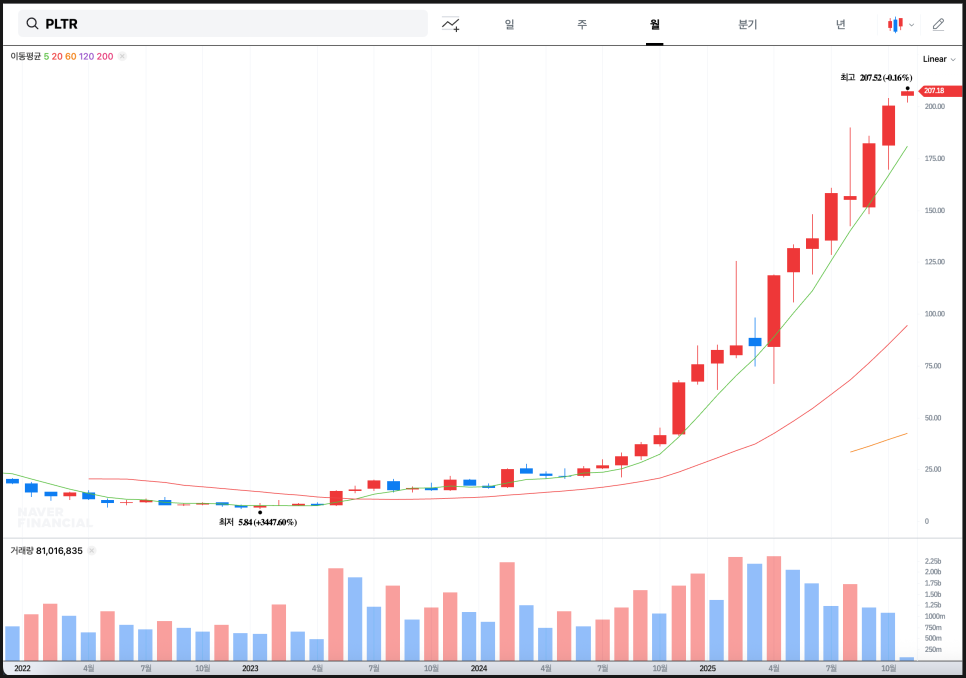966x678 pixels.
Task: Switch to the 일 daily tab
Action: (x=509, y=24)
